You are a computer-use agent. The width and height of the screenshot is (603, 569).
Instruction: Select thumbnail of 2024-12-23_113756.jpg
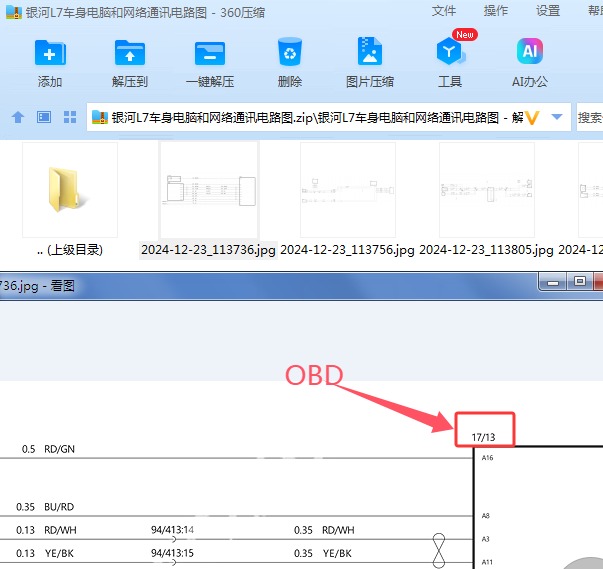pos(348,190)
